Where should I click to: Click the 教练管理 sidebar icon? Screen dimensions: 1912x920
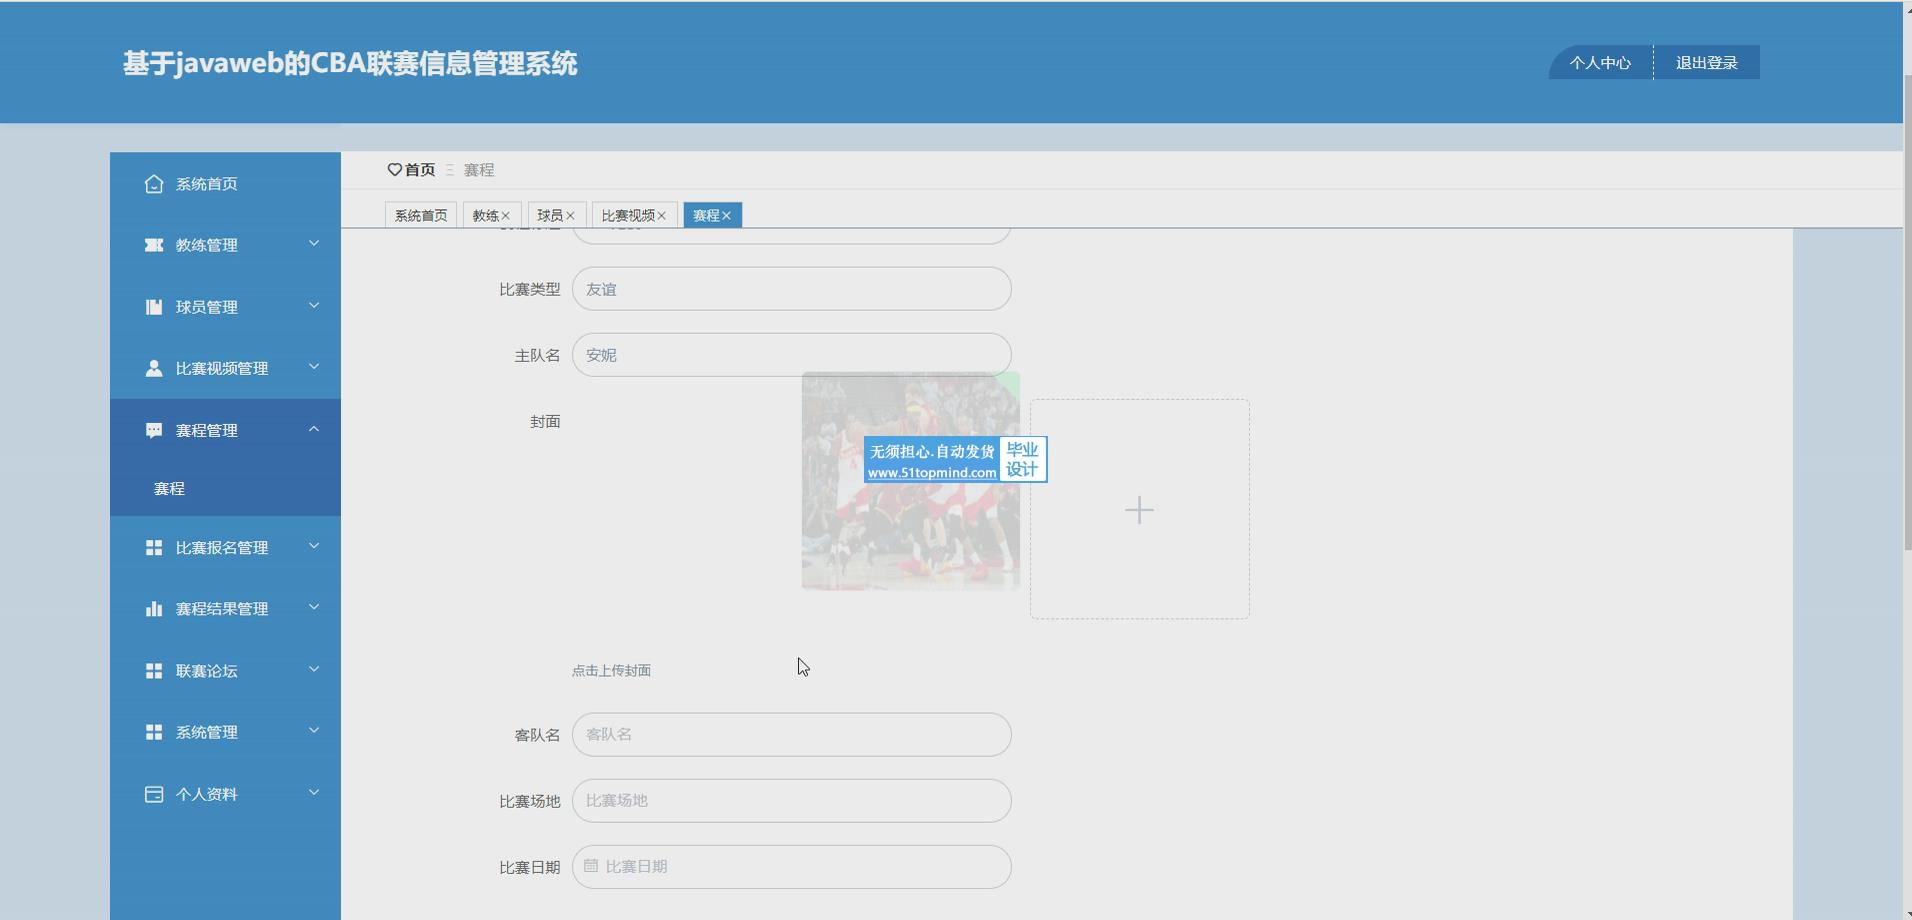(154, 245)
